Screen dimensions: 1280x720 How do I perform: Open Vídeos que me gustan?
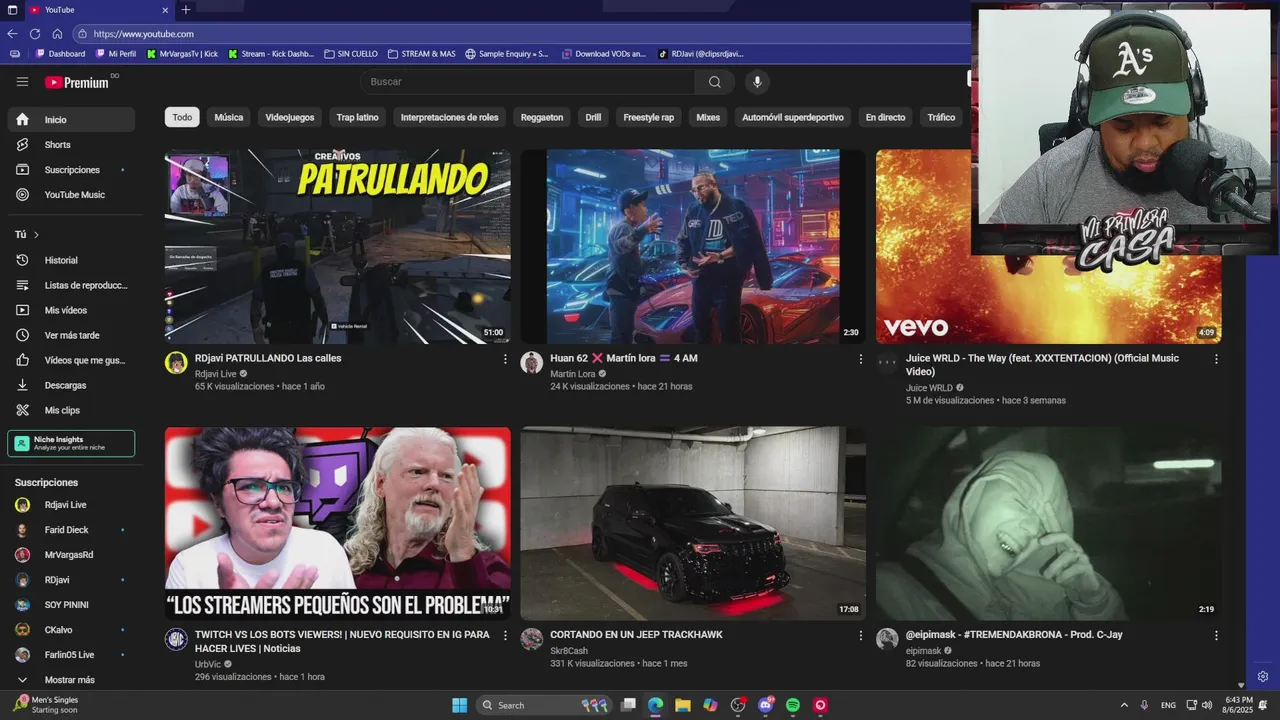(71, 360)
